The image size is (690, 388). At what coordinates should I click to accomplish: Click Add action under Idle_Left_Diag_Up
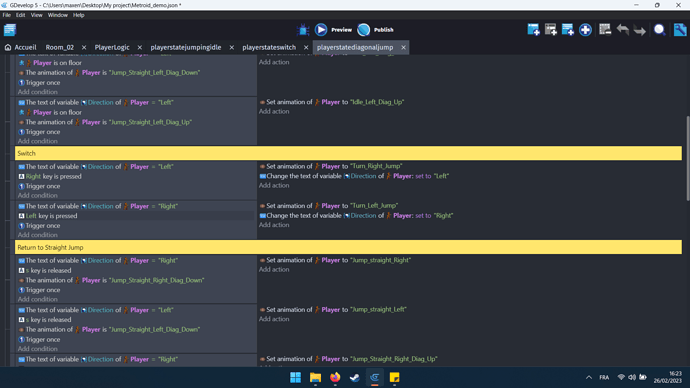pos(274,112)
